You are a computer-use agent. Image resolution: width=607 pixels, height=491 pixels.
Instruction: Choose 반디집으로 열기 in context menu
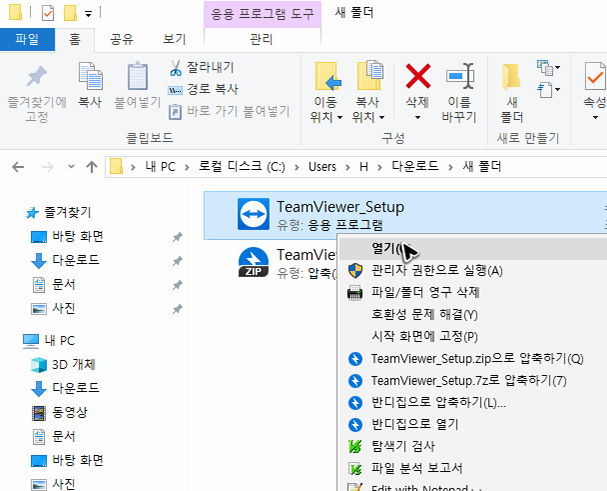pyautogui.click(x=472, y=424)
